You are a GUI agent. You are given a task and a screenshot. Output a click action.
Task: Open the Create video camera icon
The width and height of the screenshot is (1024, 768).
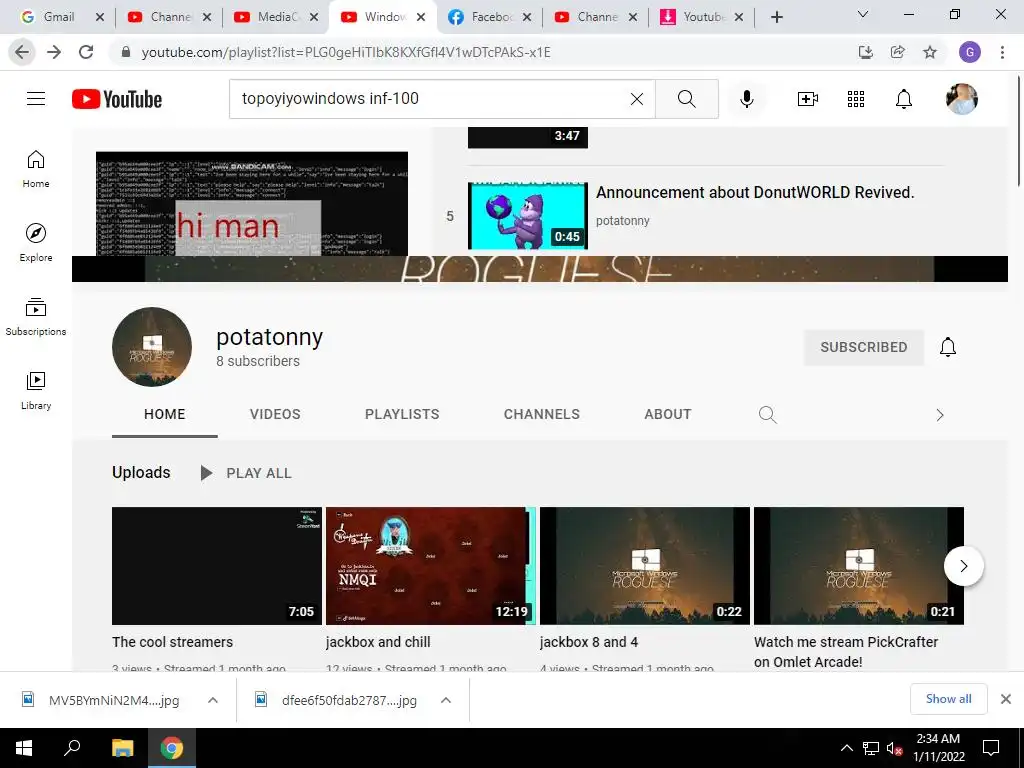point(808,99)
